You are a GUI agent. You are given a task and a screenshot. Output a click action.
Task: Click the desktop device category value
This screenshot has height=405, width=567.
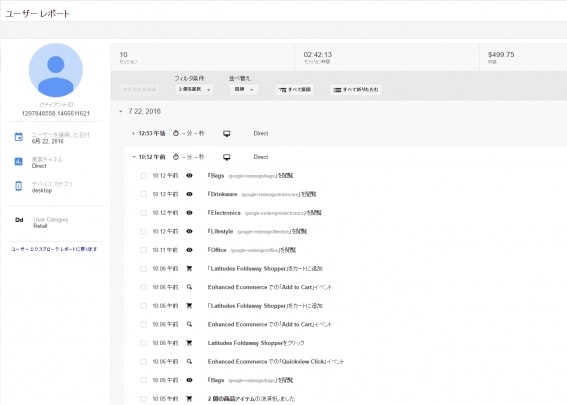pos(42,190)
